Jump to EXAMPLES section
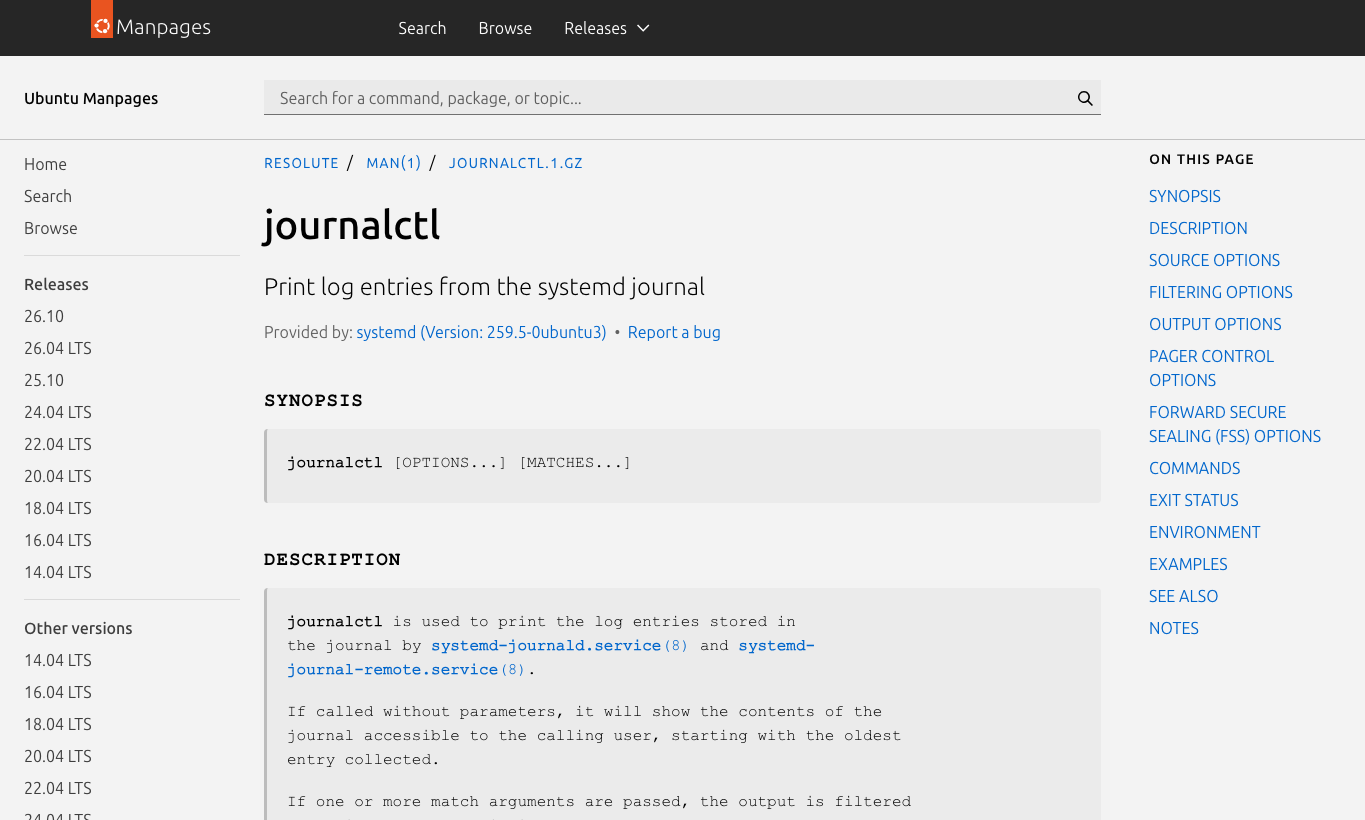The image size is (1365, 820). point(1188,564)
